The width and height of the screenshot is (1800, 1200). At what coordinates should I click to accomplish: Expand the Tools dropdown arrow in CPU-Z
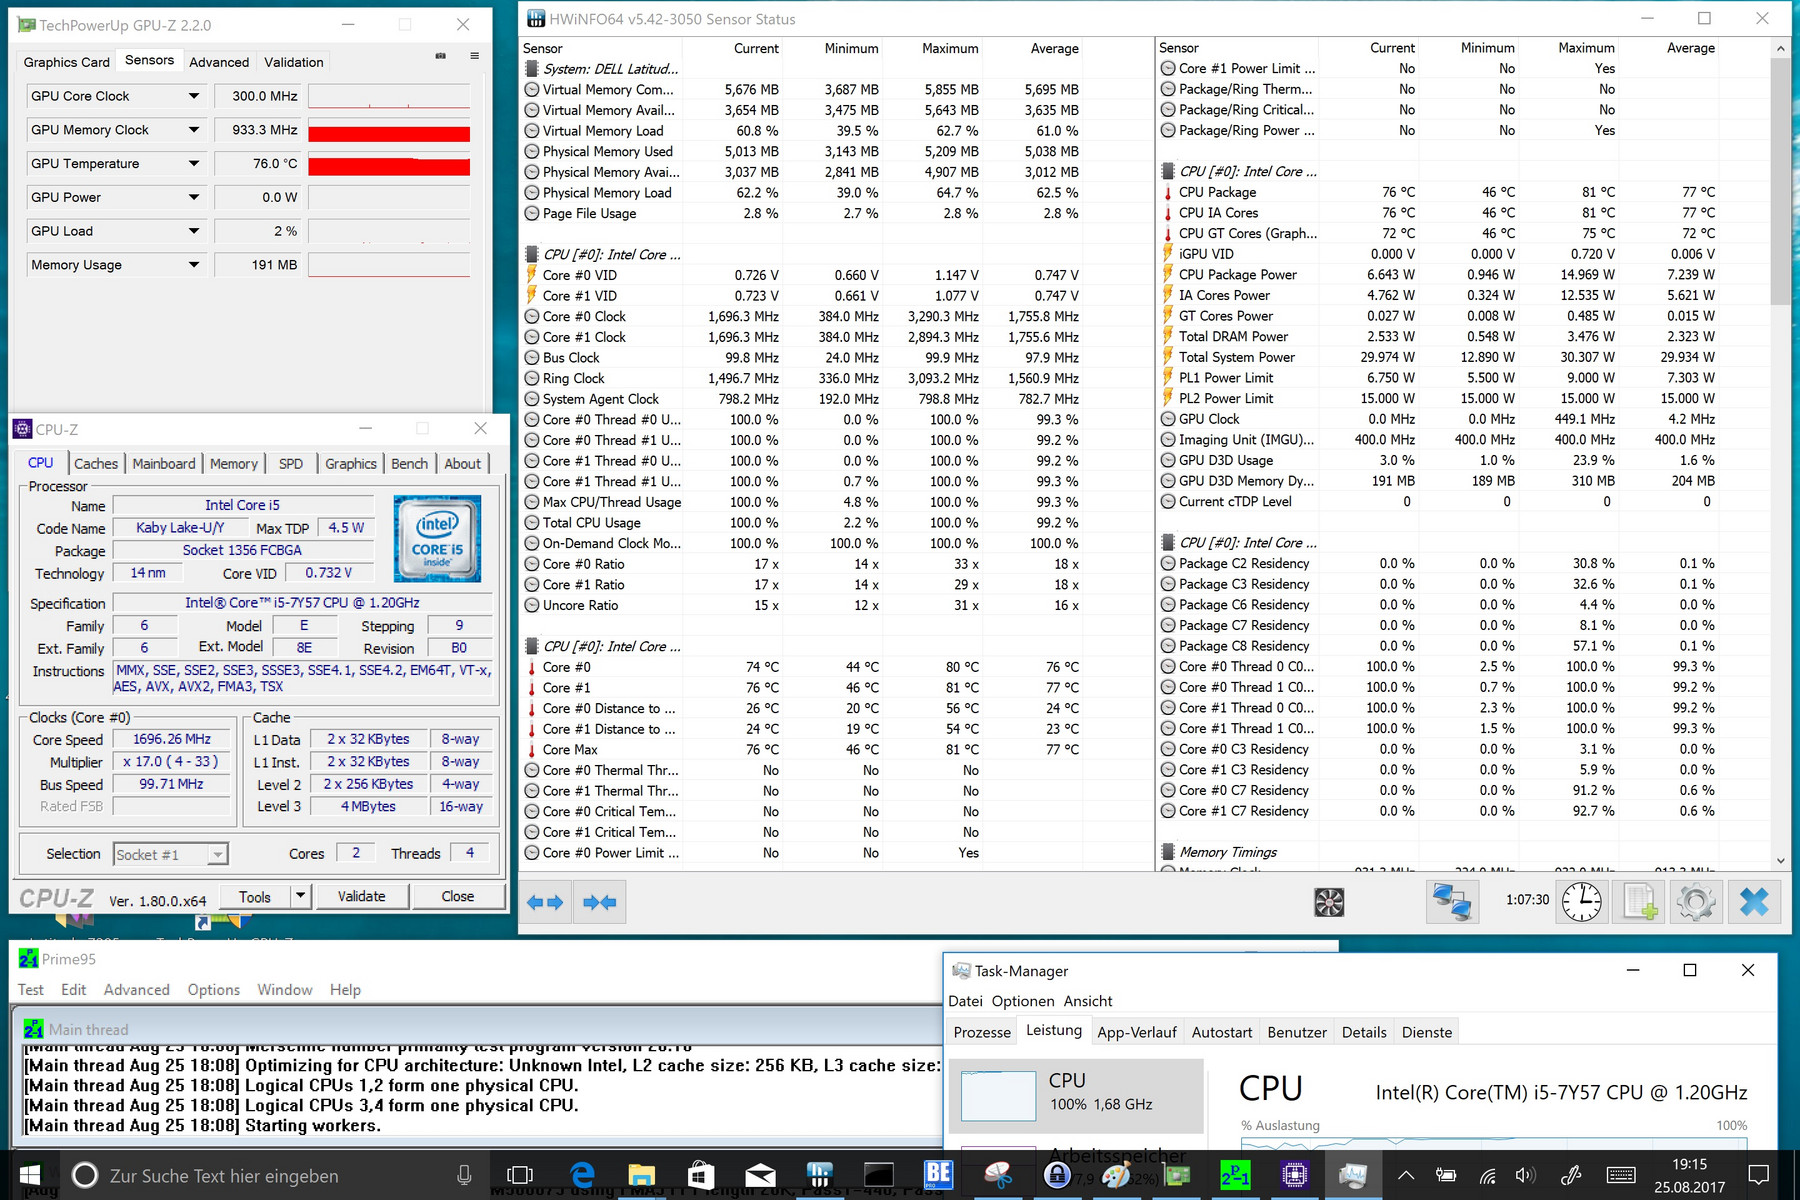[300, 896]
